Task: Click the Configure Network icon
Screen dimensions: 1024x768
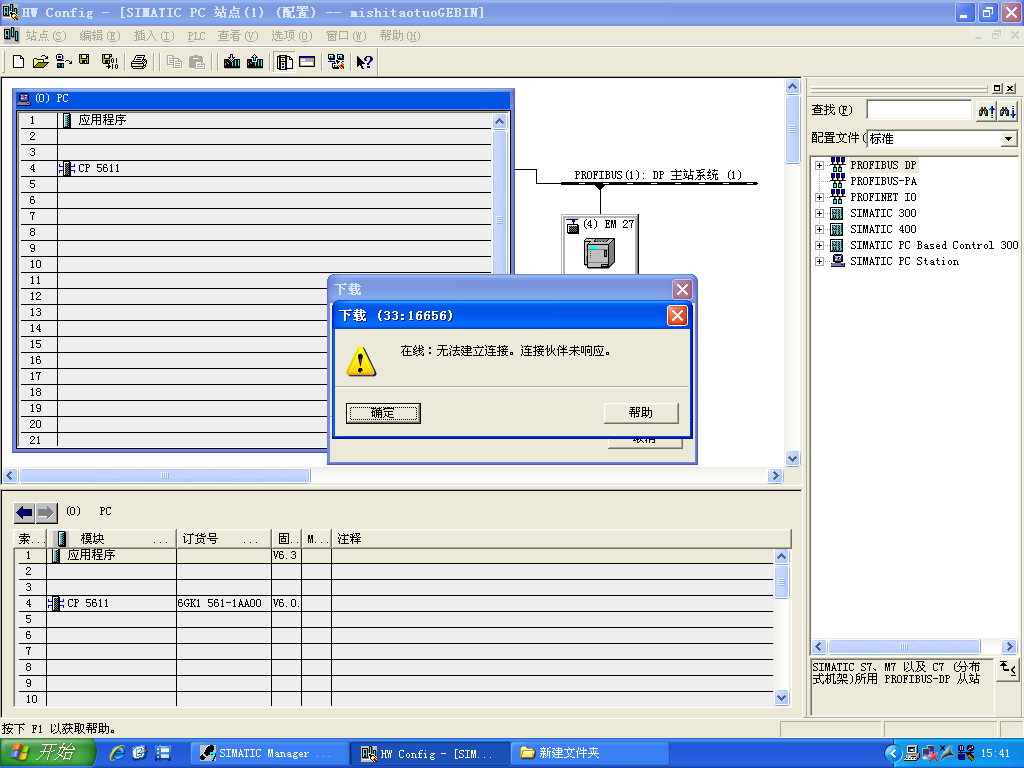Action: point(336,62)
